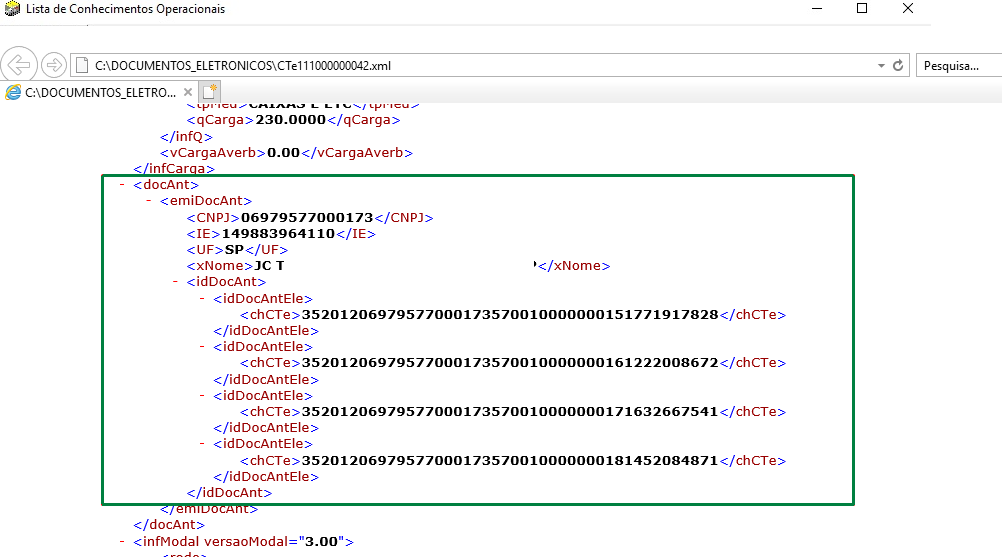Click IE value 149883964110
This screenshot has width=1002, height=557.
(x=278, y=234)
